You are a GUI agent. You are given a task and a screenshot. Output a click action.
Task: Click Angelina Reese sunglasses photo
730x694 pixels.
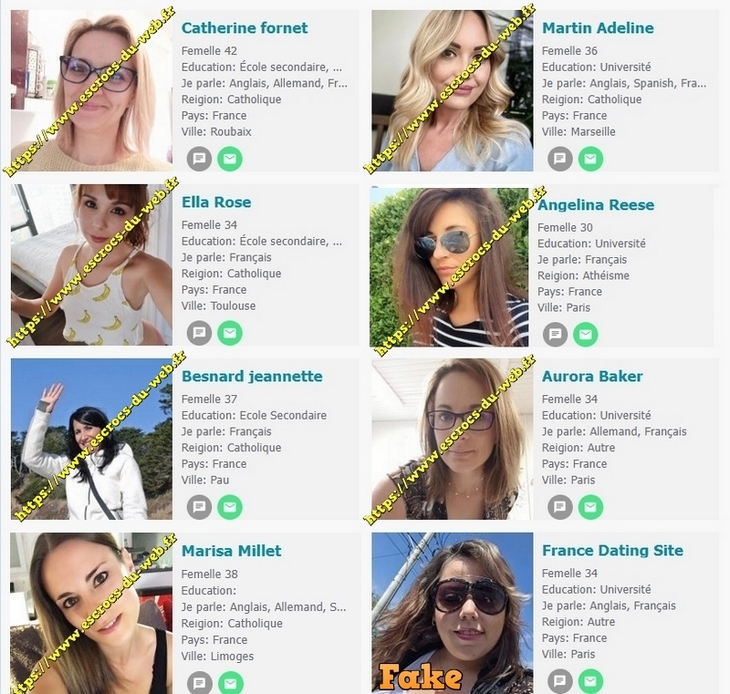point(449,267)
